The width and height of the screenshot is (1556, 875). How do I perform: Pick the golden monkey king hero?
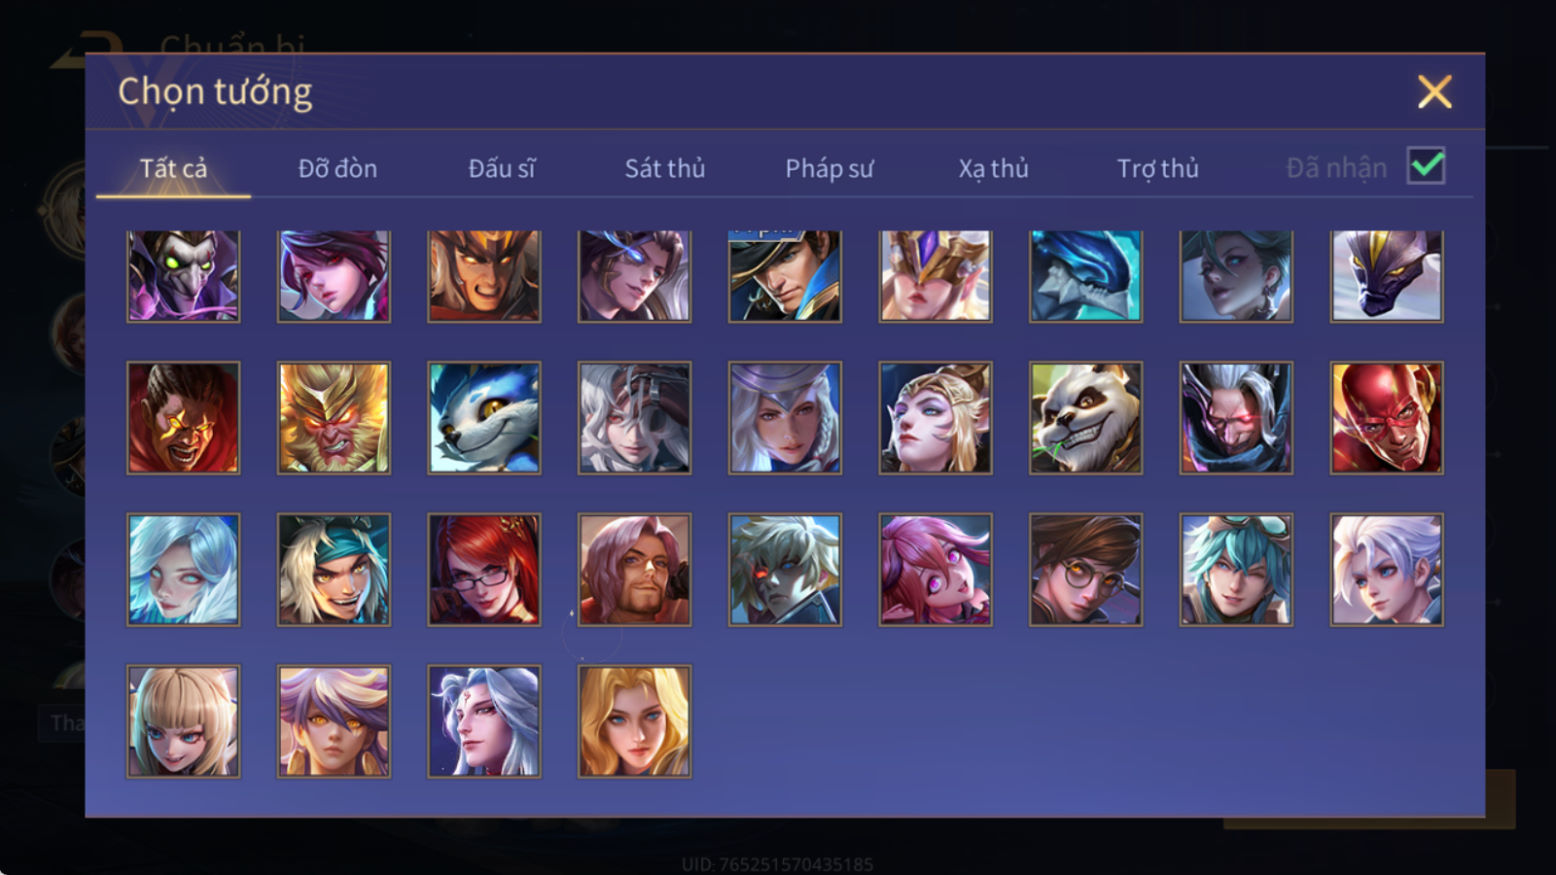[334, 418]
